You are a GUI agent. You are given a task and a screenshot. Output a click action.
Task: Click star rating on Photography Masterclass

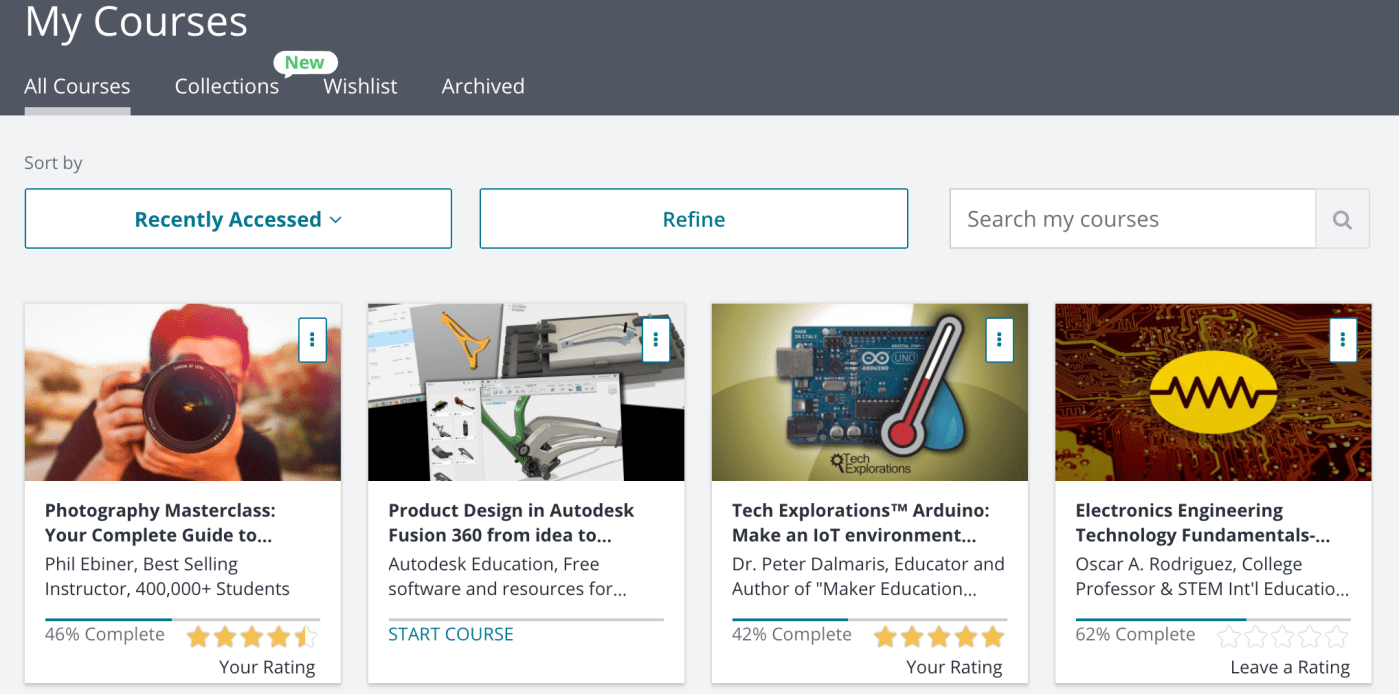coord(251,636)
